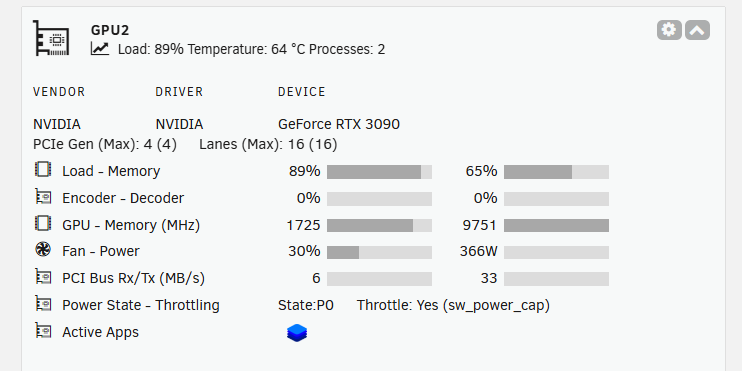Click the GeForce RTX 3090 device name

click(x=339, y=124)
